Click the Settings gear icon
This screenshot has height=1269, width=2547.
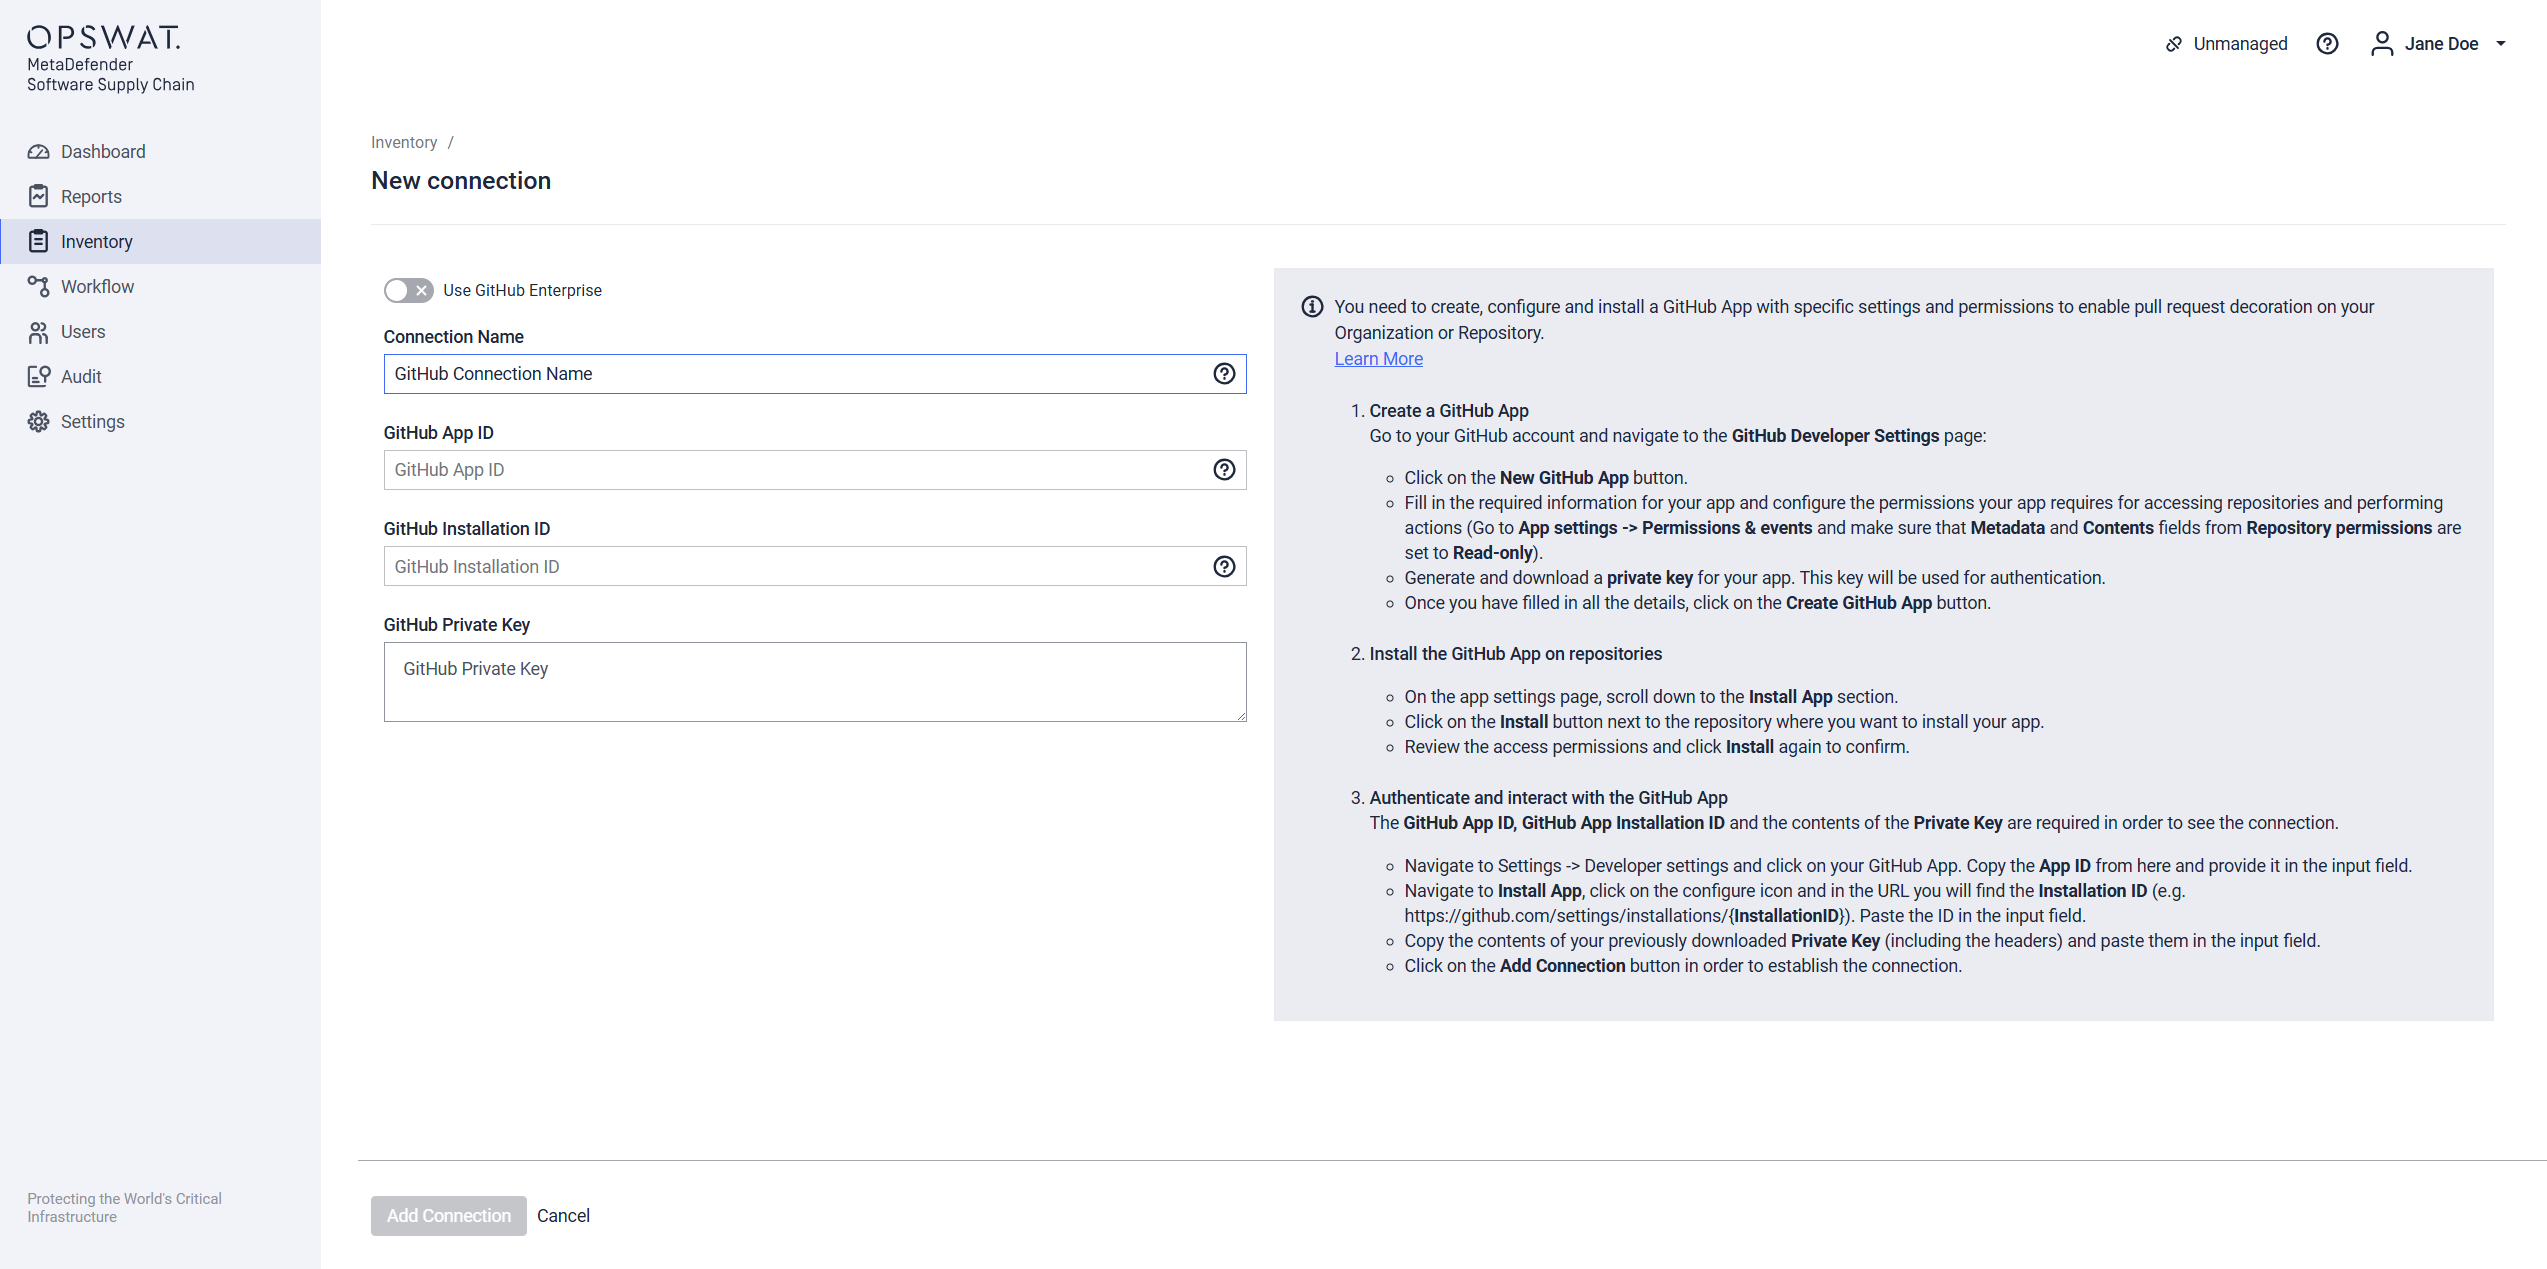point(38,422)
